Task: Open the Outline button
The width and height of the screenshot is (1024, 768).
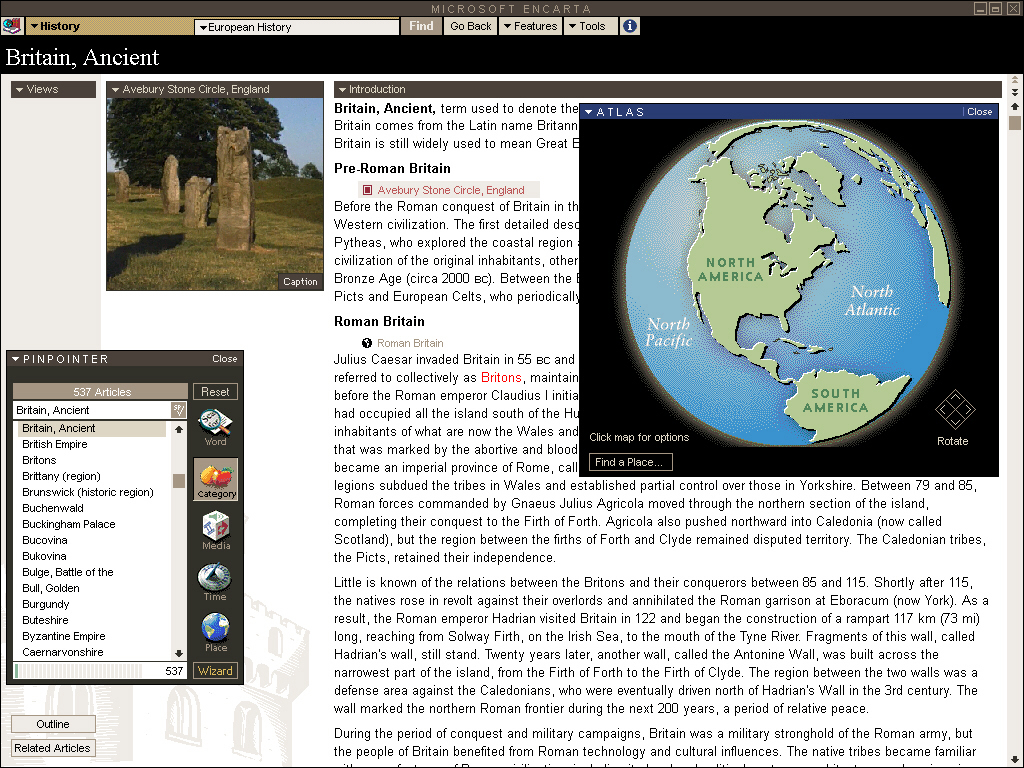Action: point(53,724)
